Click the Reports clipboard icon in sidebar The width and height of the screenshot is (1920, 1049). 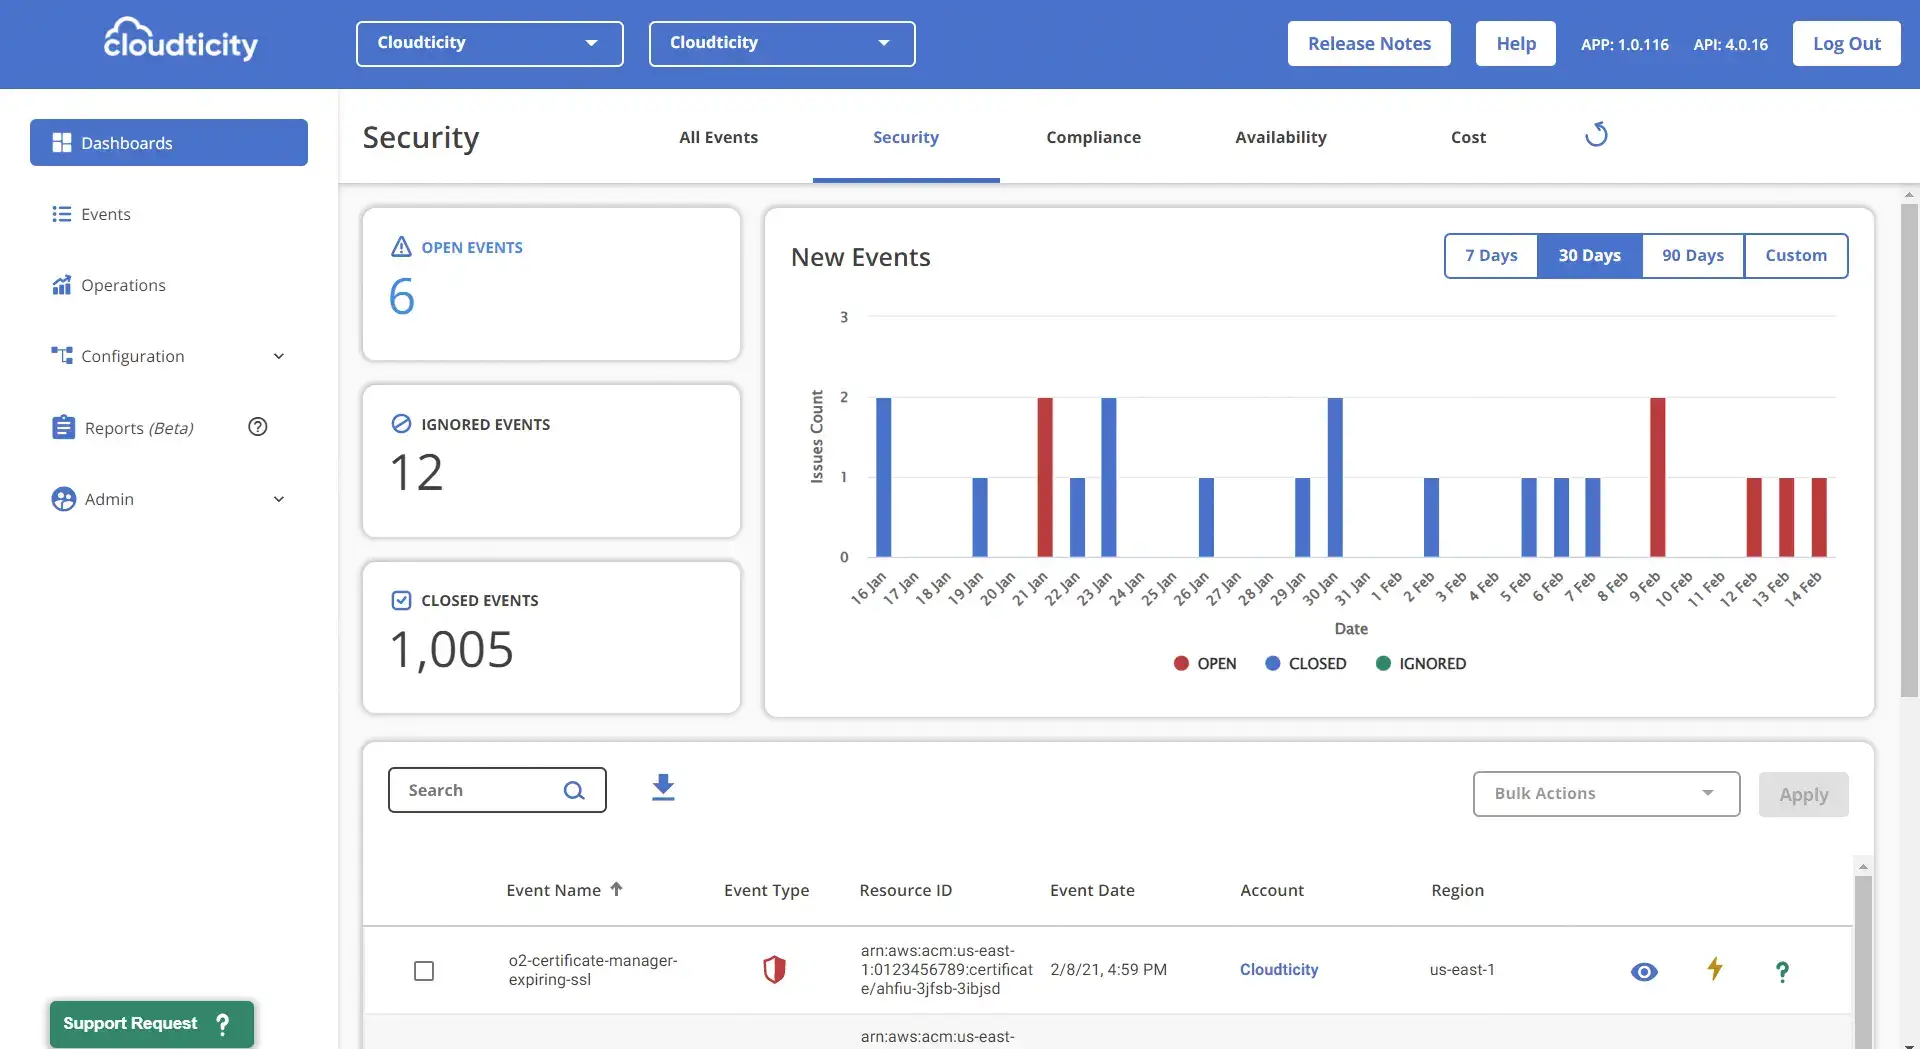63,428
